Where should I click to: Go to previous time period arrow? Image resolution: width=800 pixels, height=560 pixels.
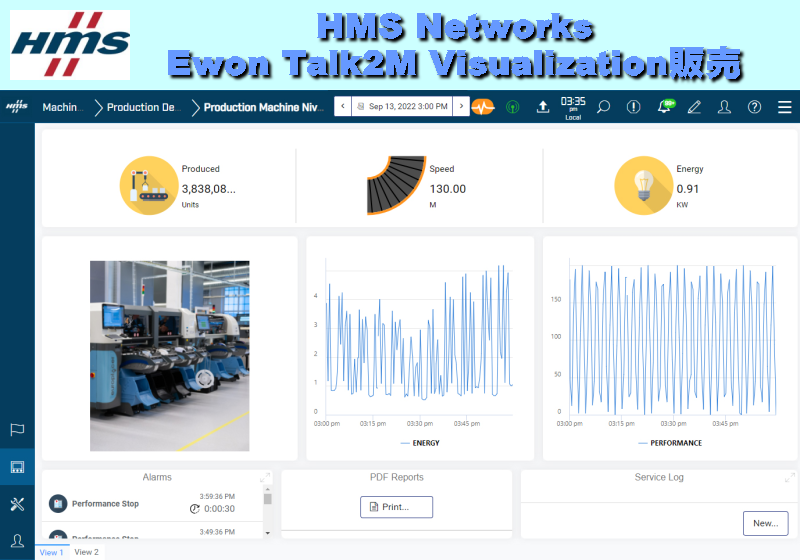(343, 106)
